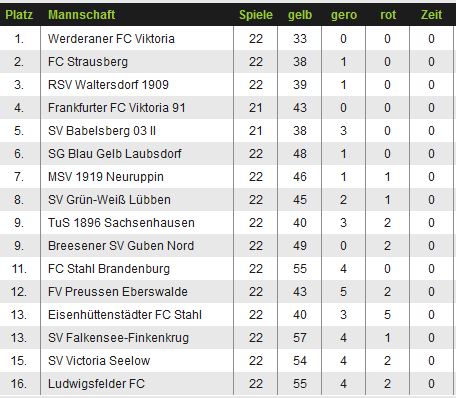This screenshot has height=398, width=456.
Task: Open Werderaner FC Viktoria team entry
Action: click(111, 39)
